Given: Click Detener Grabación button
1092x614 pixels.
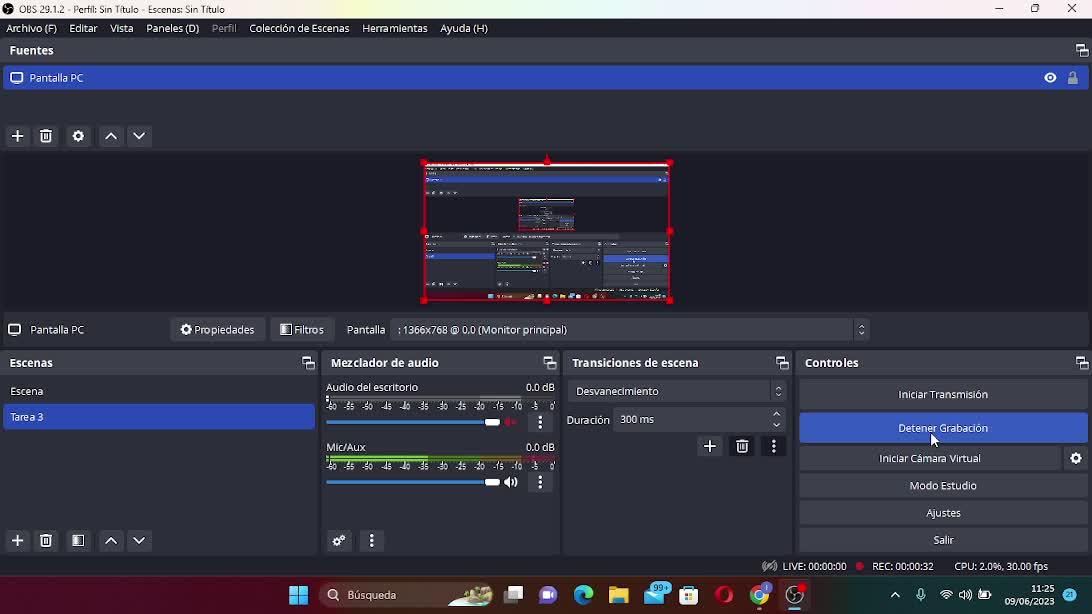Looking at the screenshot, I should click(x=942, y=428).
